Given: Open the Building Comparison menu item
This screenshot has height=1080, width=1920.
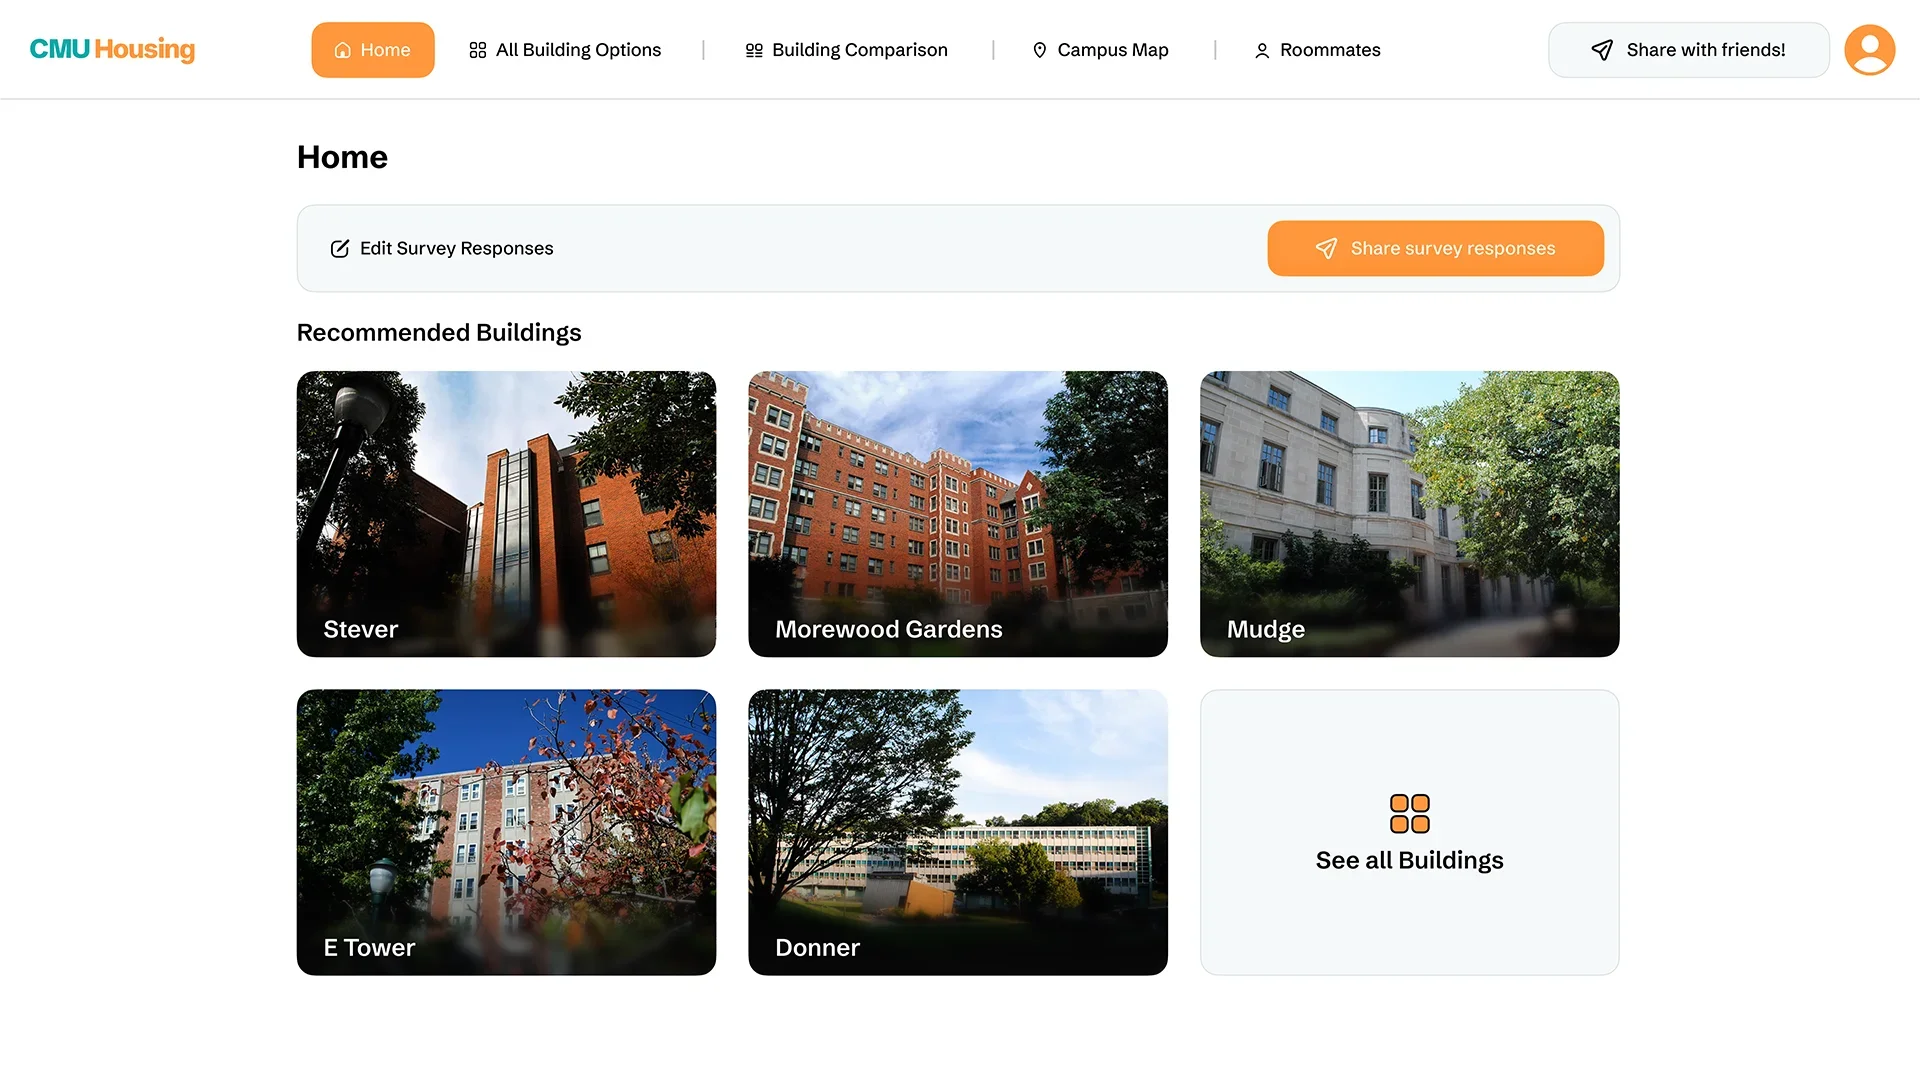Looking at the screenshot, I should [x=846, y=50].
